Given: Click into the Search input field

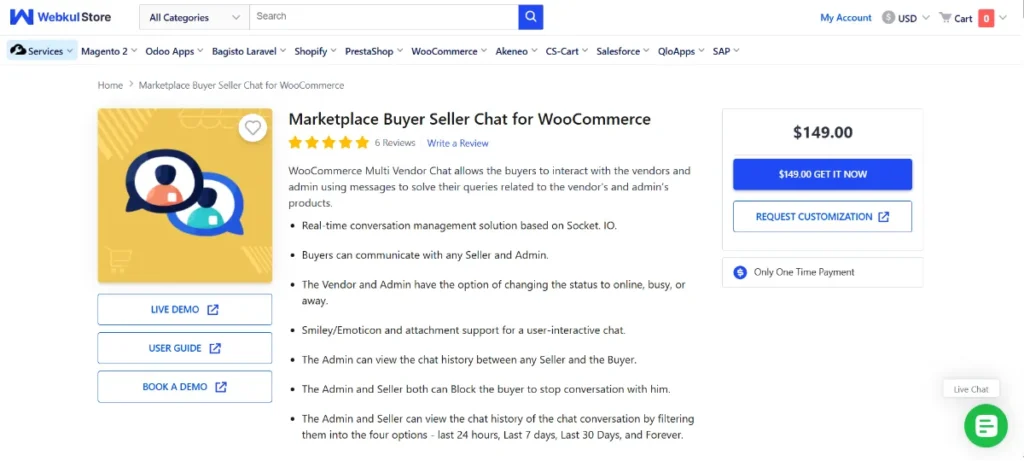Looking at the screenshot, I should point(383,17).
